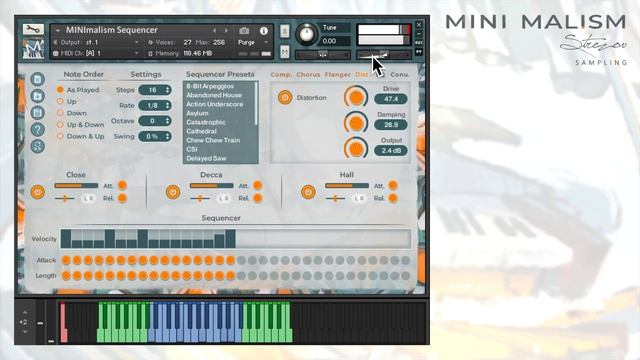The width and height of the screenshot is (640, 360).
Task: Click the second folder icon in left sidebar
Action: point(38,96)
